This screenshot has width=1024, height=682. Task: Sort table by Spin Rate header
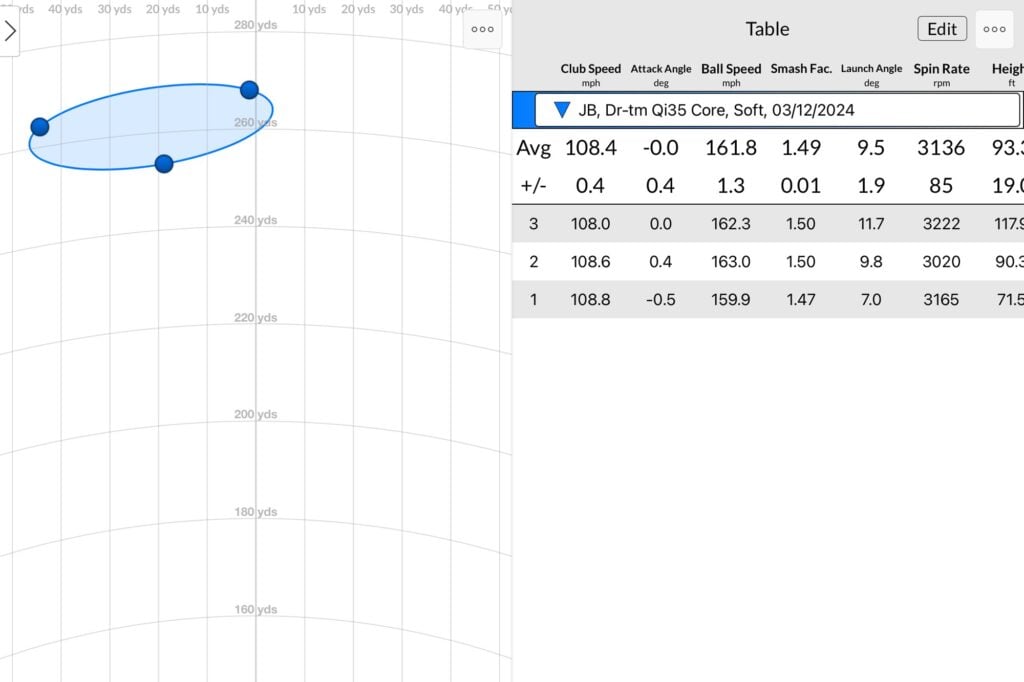click(941, 69)
